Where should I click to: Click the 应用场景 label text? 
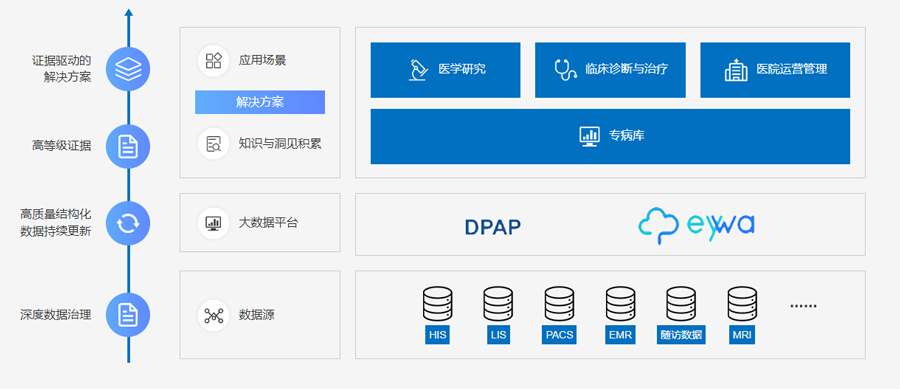pos(262,60)
